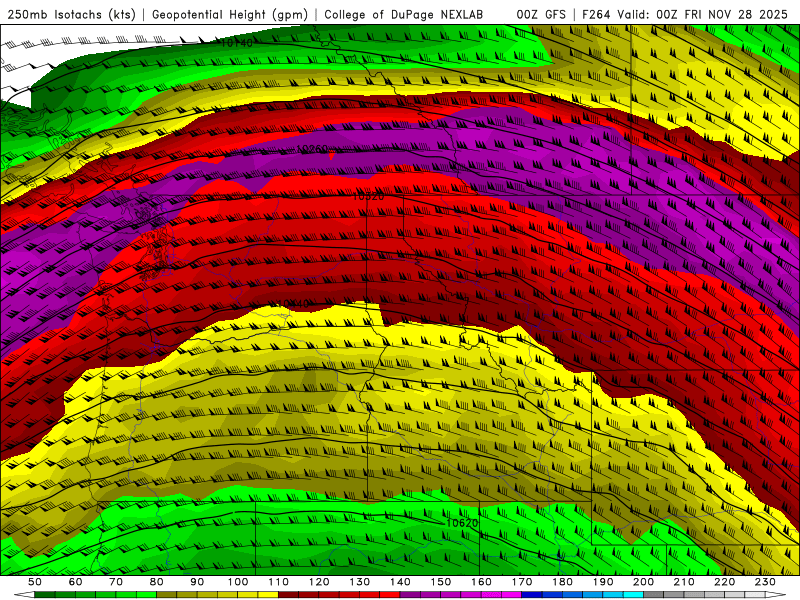
Task: Click the bright yellow swatch just before 110
Action: click(x=268, y=595)
